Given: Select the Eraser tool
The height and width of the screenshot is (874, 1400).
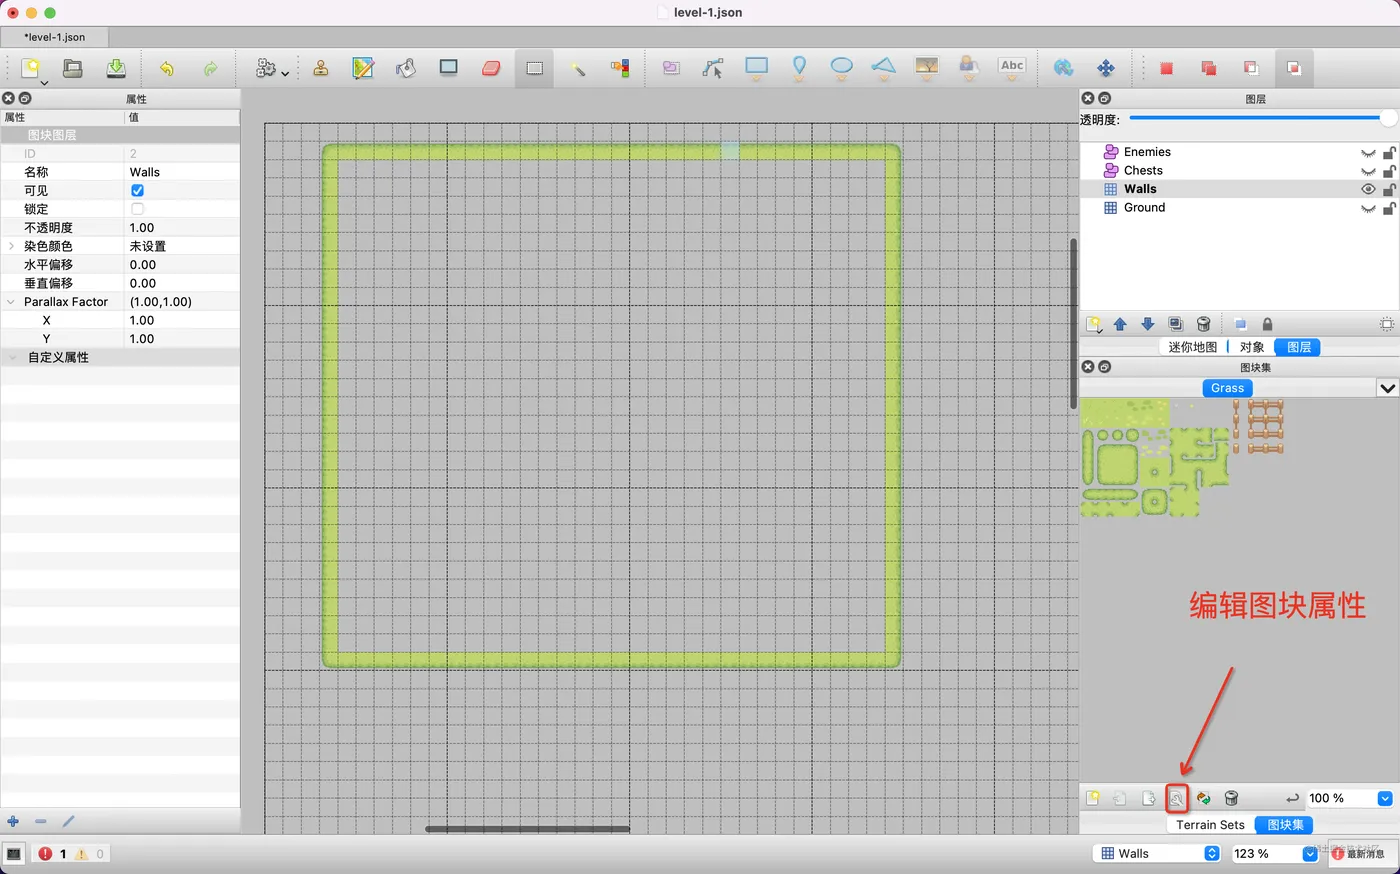Looking at the screenshot, I should pyautogui.click(x=491, y=68).
